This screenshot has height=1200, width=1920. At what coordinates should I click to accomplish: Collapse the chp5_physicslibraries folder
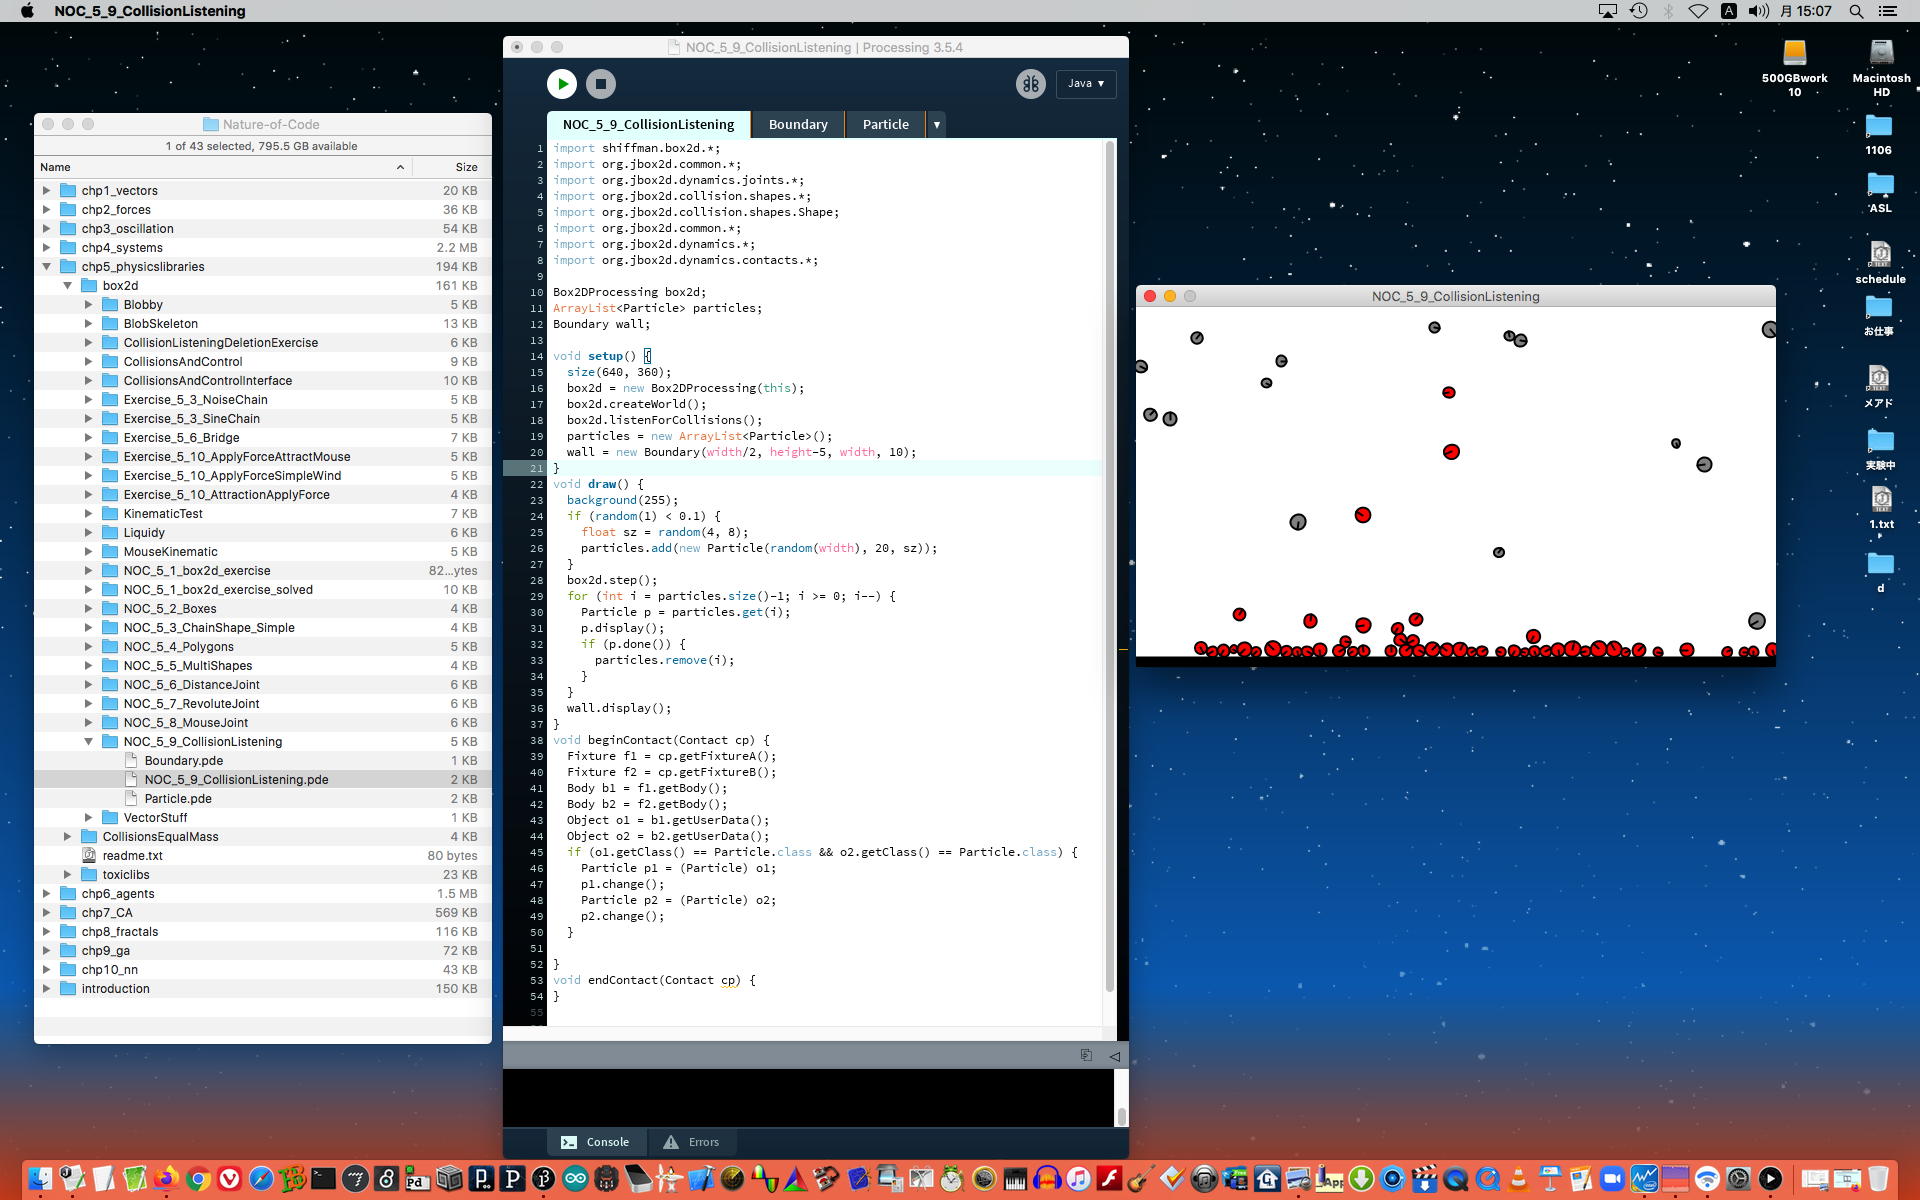(46, 267)
